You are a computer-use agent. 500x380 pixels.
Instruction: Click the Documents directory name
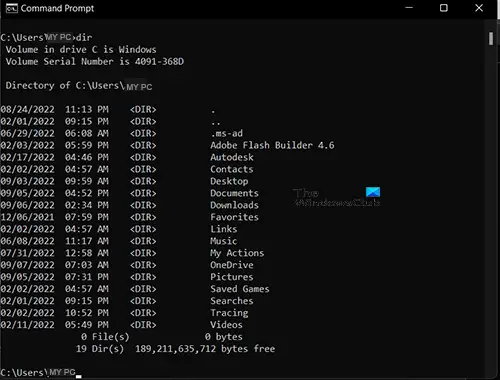coord(234,193)
